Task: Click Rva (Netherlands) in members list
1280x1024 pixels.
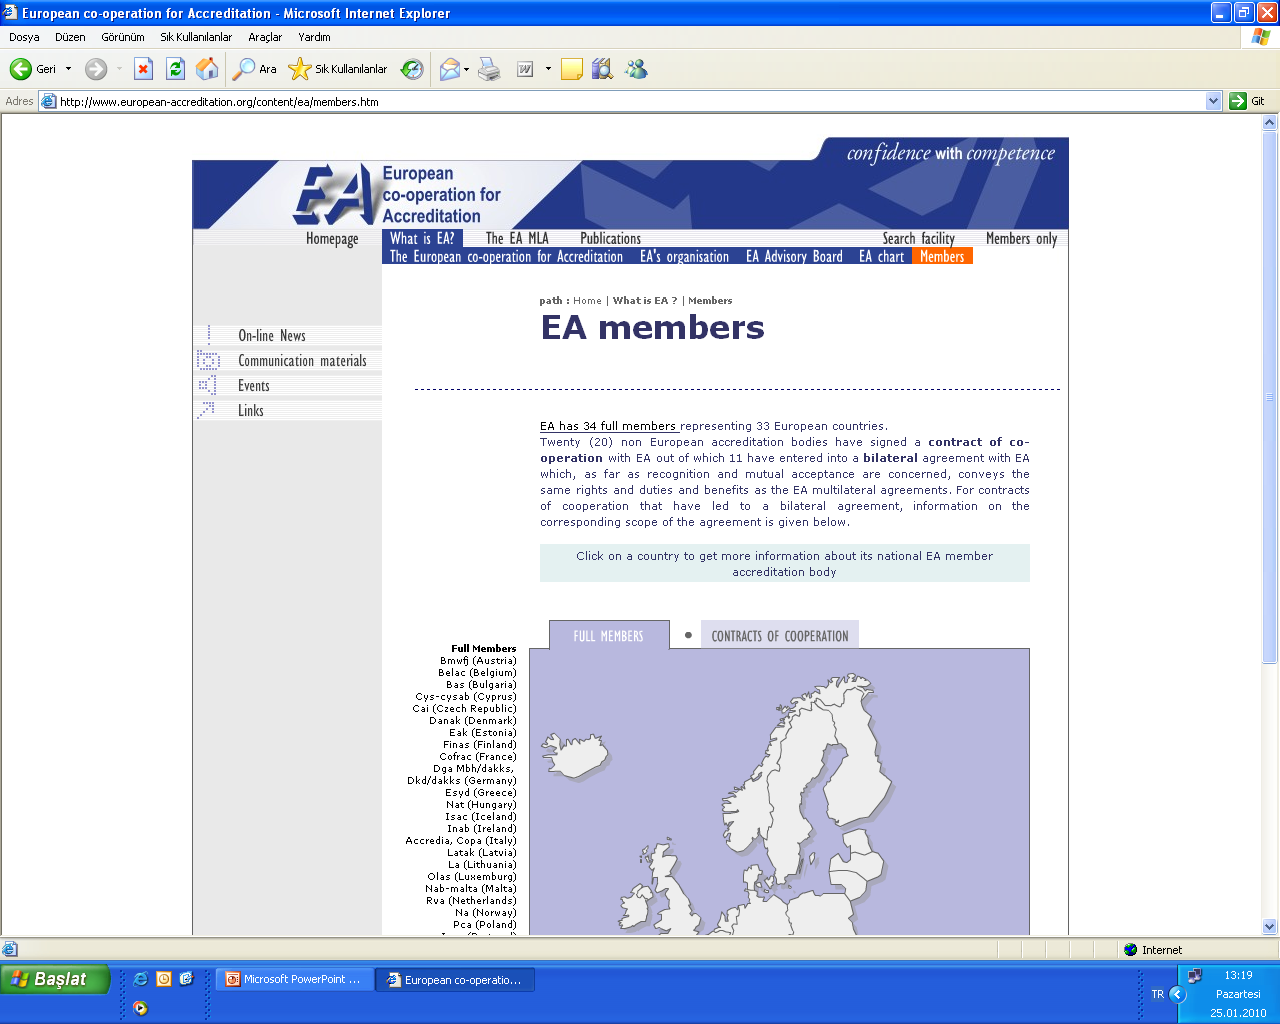Action: (471, 901)
